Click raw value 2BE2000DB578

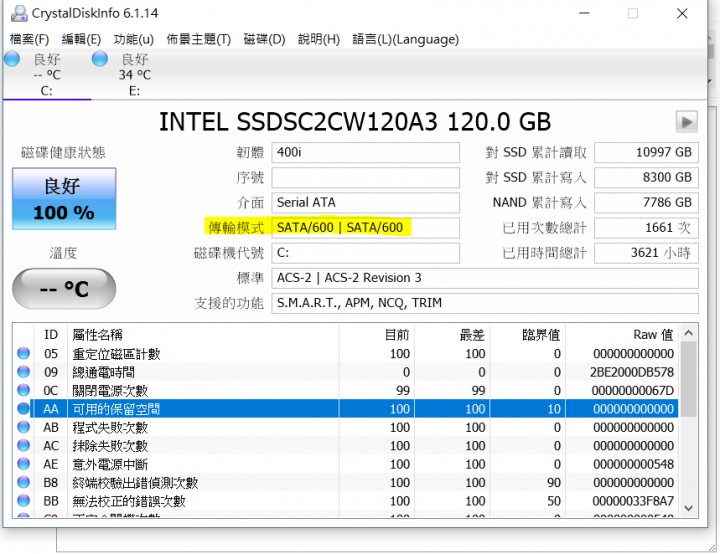click(632, 372)
